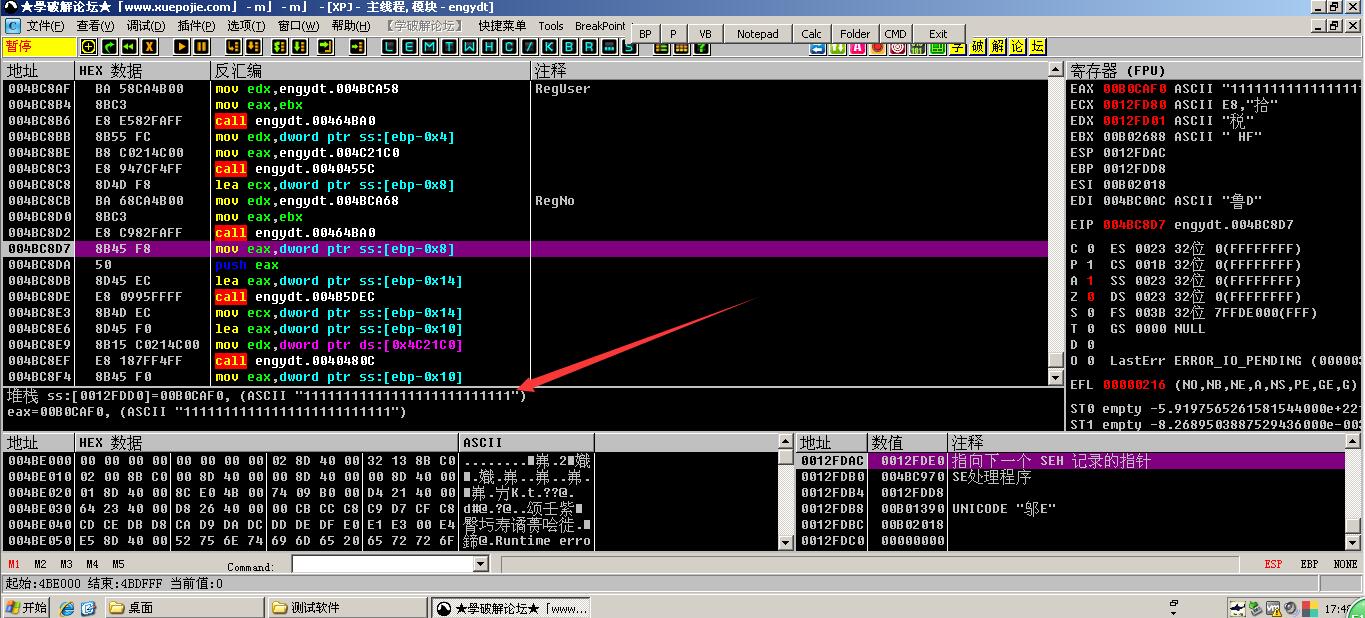Switch to memory dump tab M2

click(x=40, y=564)
